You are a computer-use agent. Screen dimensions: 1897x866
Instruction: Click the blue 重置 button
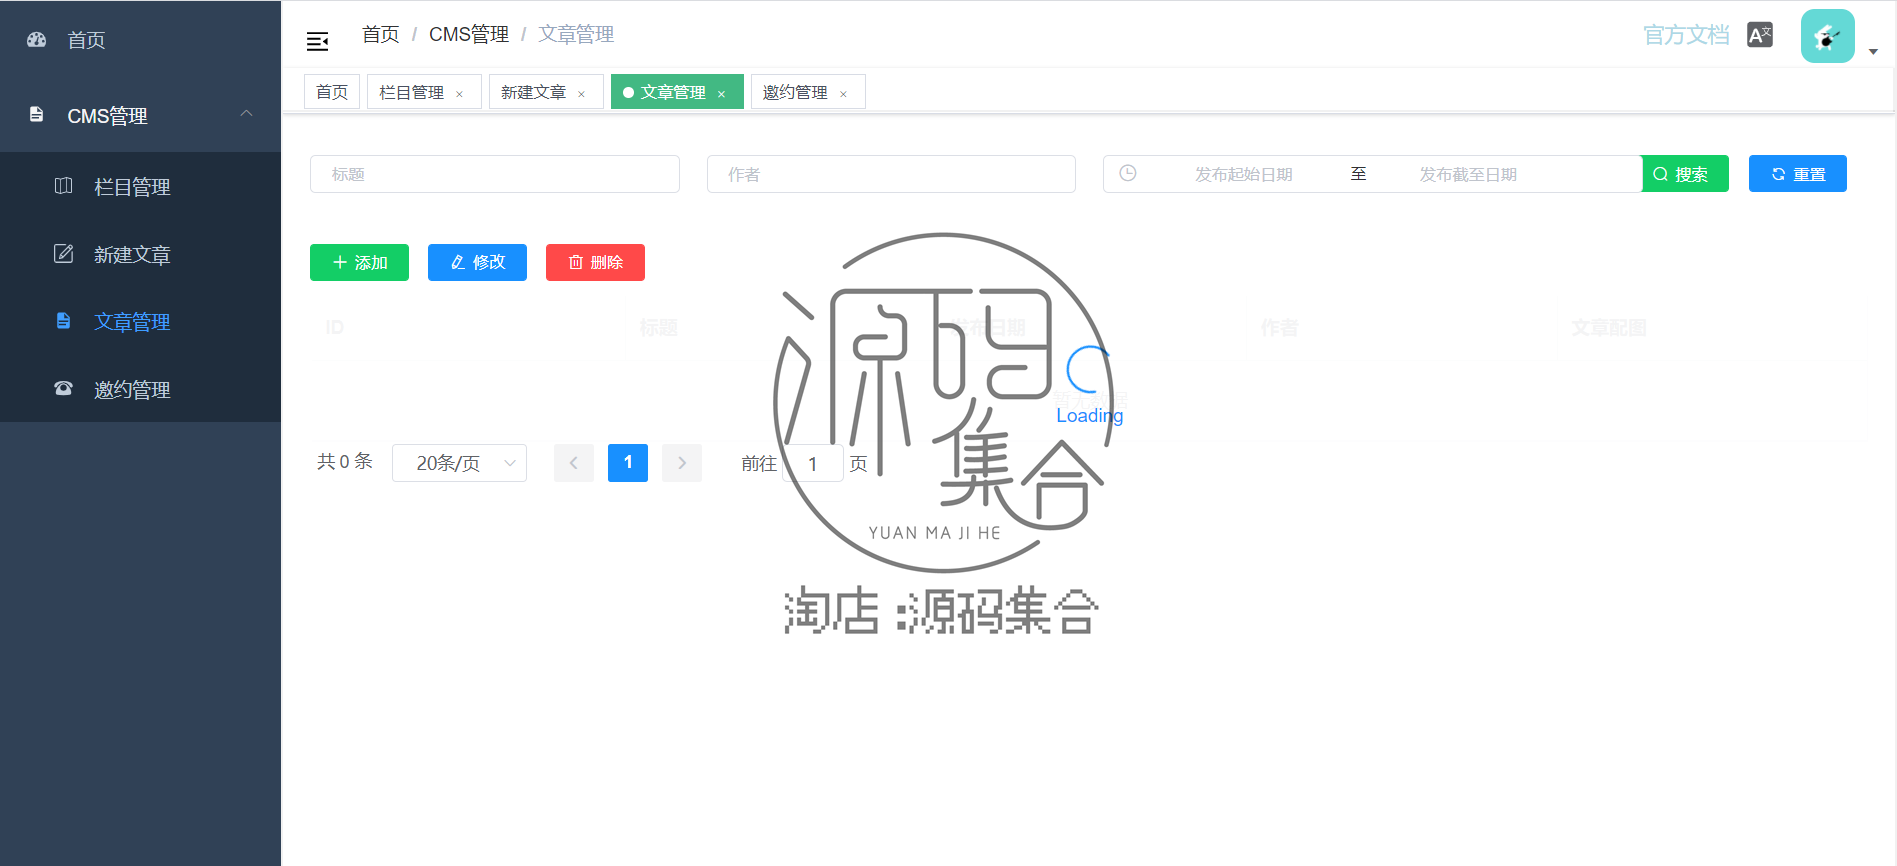pyautogui.click(x=1798, y=174)
